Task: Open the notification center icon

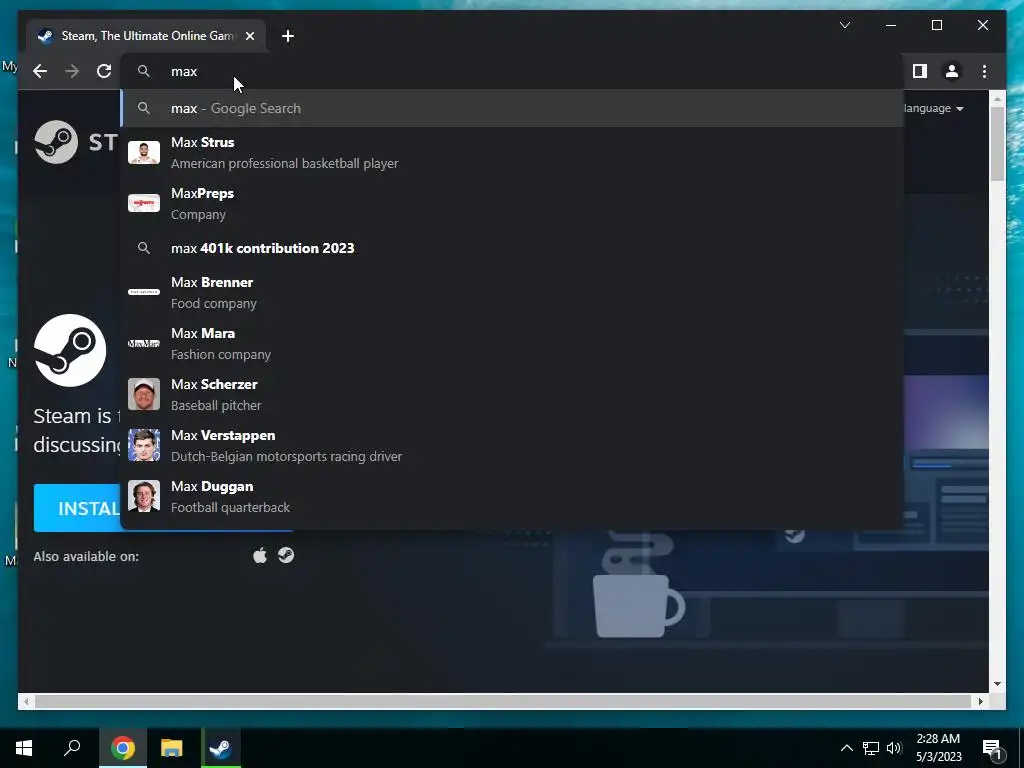Action: (993, 748)
